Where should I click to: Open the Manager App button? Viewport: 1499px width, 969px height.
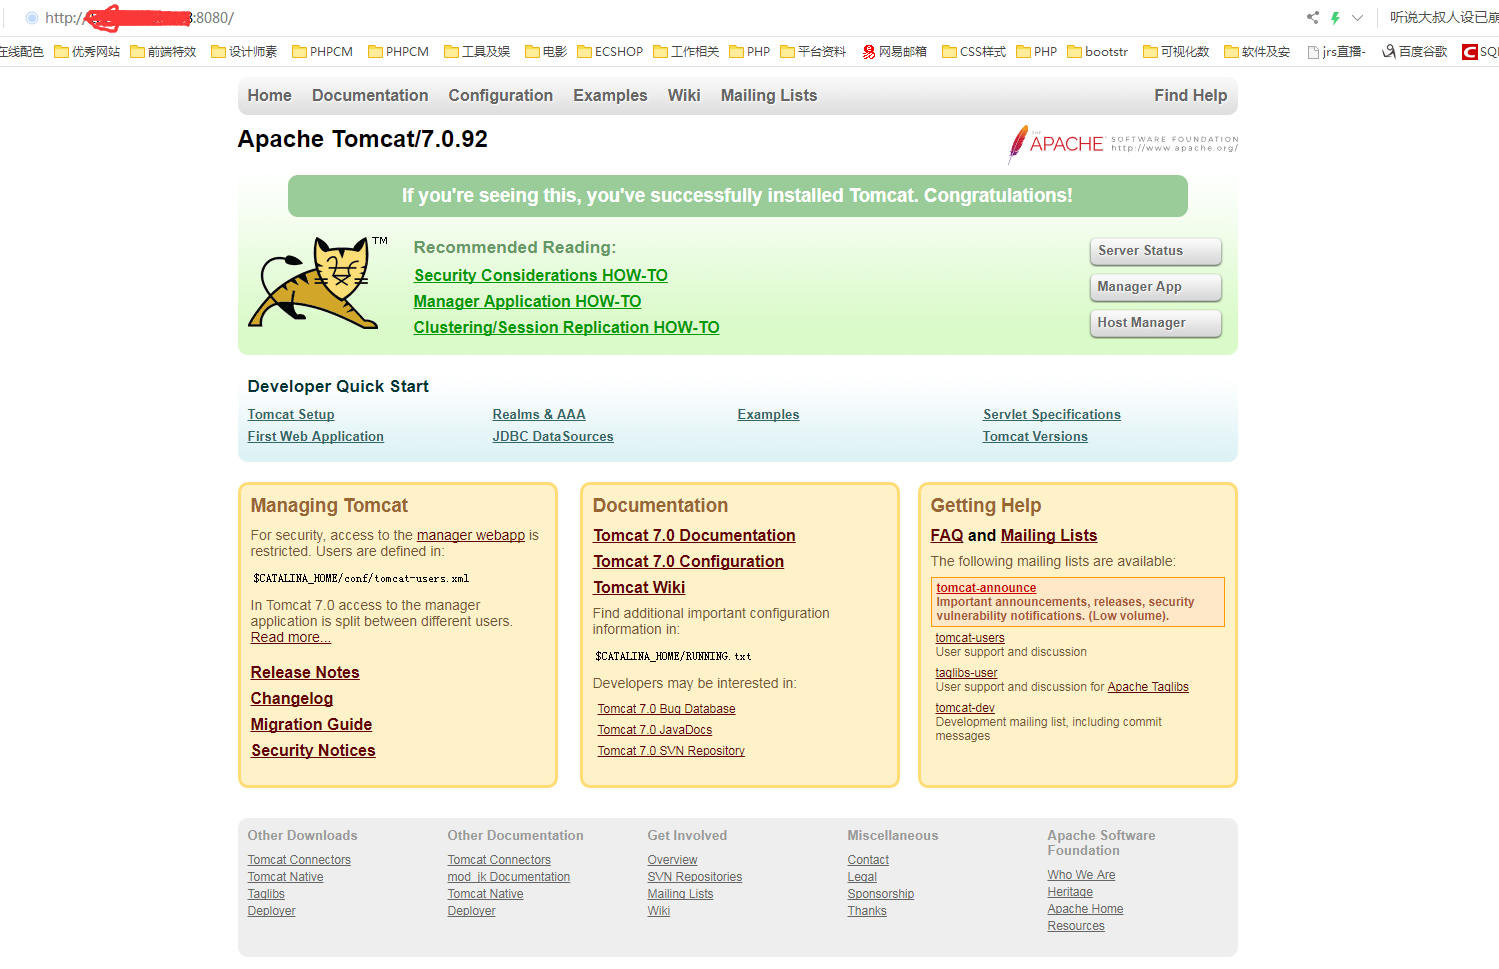[x=1155, y=287]
